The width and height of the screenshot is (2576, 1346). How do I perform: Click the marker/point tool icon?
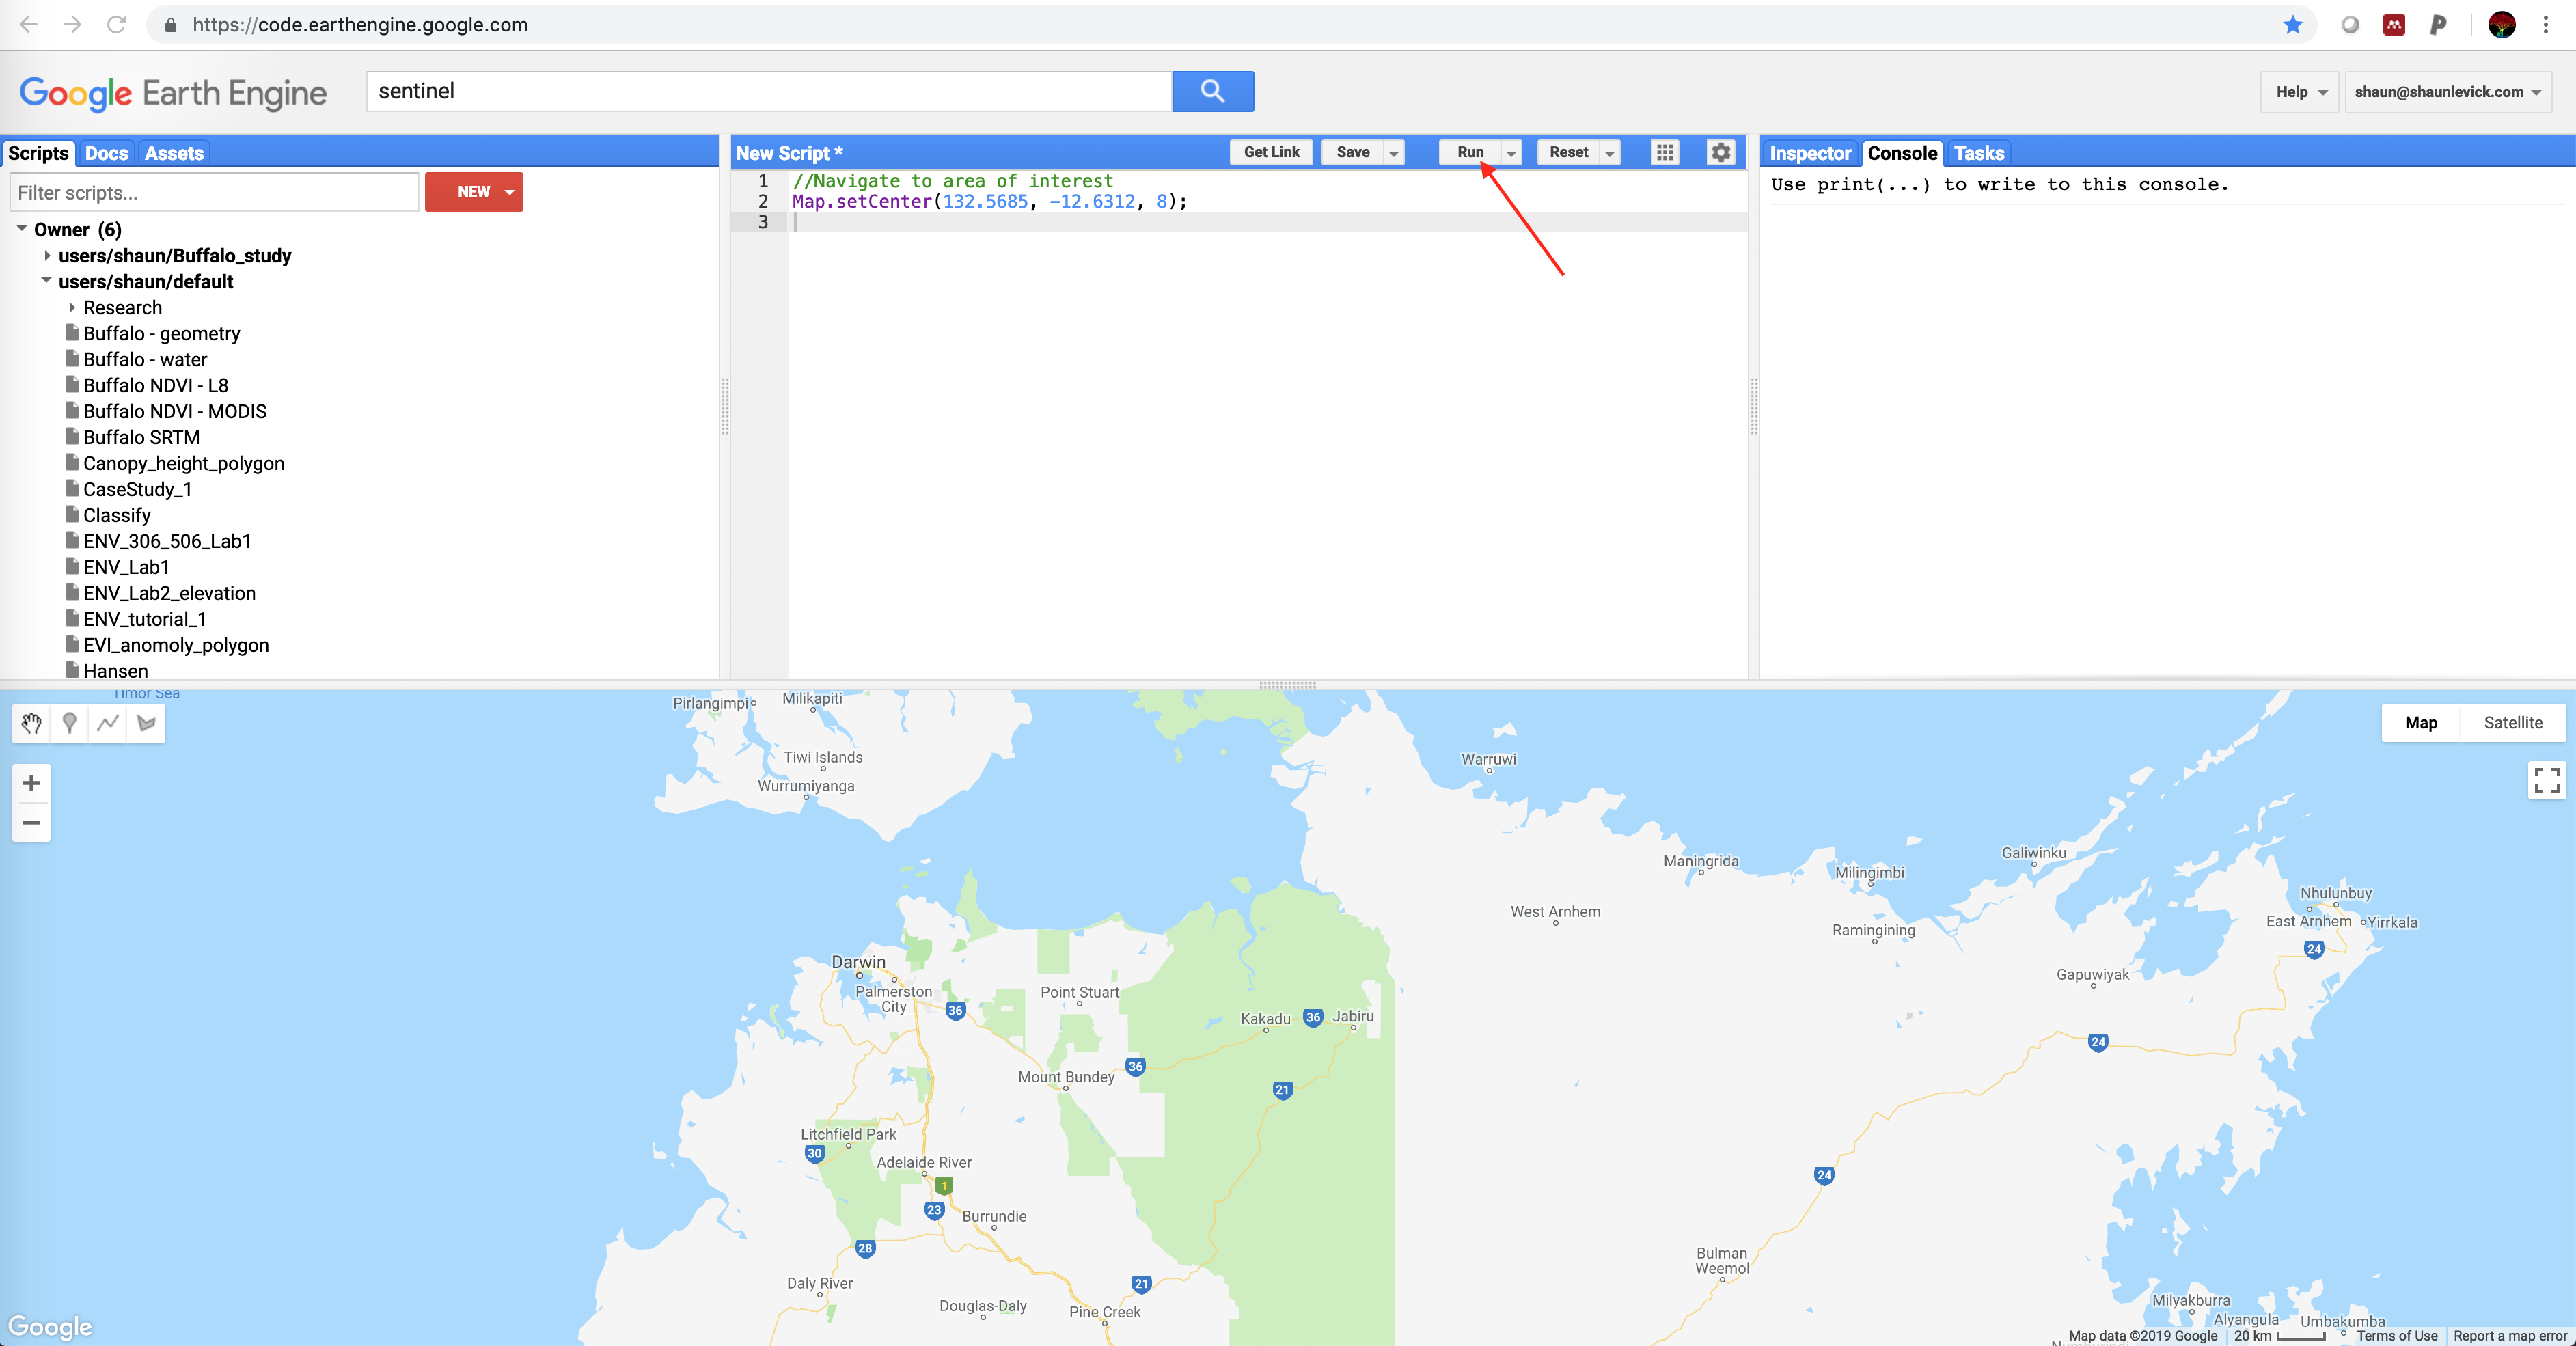tap(70, 722)
